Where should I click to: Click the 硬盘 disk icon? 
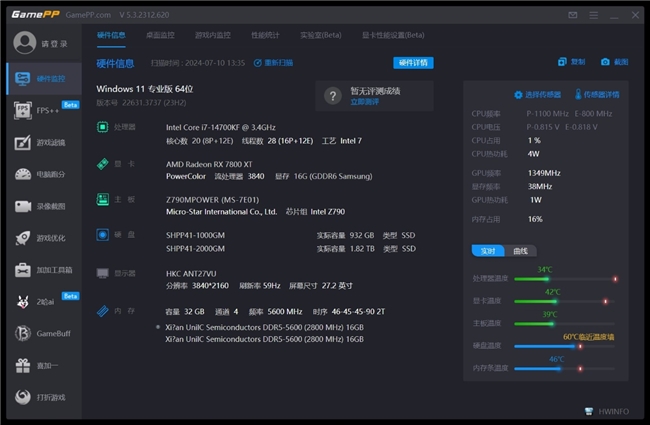pyautogui.click(x=102, y=235)
